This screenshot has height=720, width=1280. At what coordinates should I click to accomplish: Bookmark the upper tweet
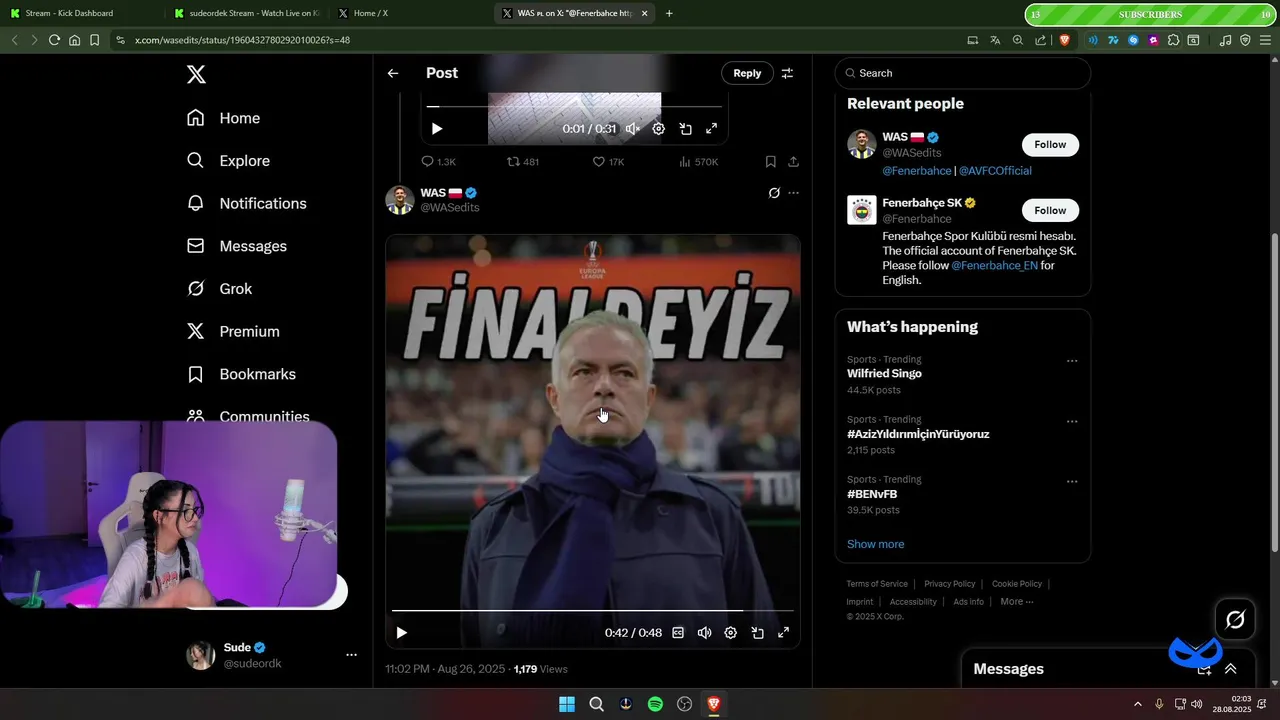(771, 162)
